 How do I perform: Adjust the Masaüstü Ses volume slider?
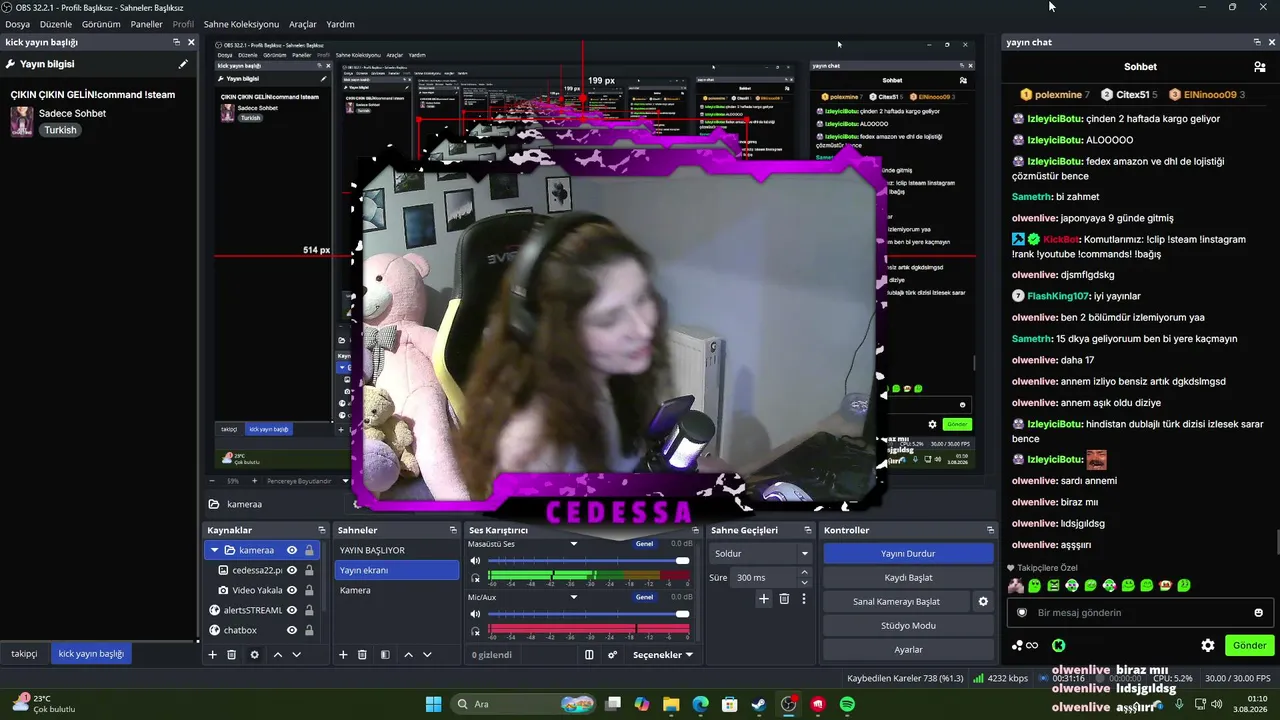(x=588, y=561)
